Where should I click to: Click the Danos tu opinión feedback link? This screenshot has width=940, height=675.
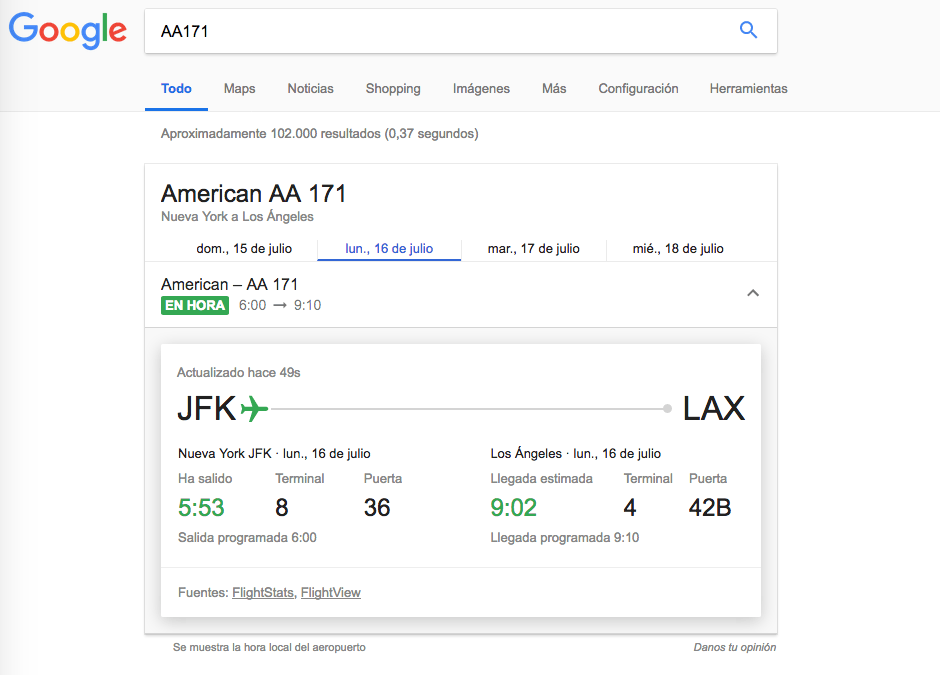[735, 647]
